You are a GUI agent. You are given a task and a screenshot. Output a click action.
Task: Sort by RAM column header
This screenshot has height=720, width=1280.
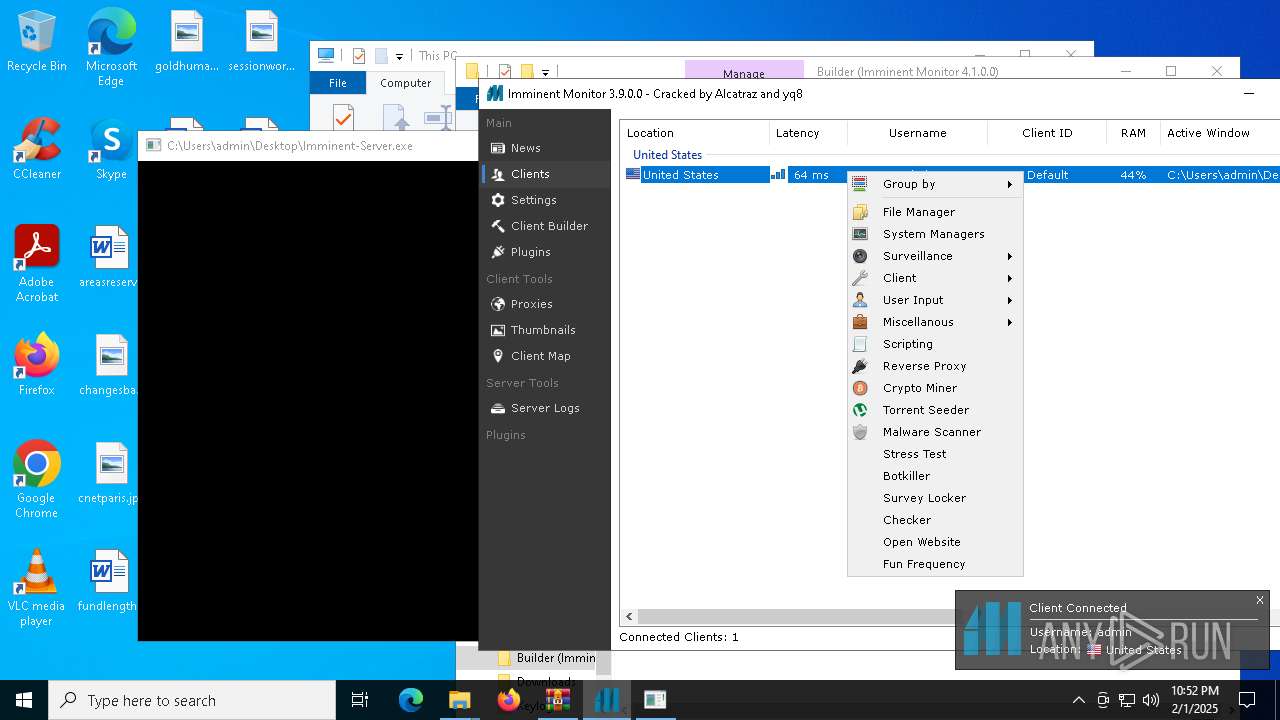(x=1133, y=133)
